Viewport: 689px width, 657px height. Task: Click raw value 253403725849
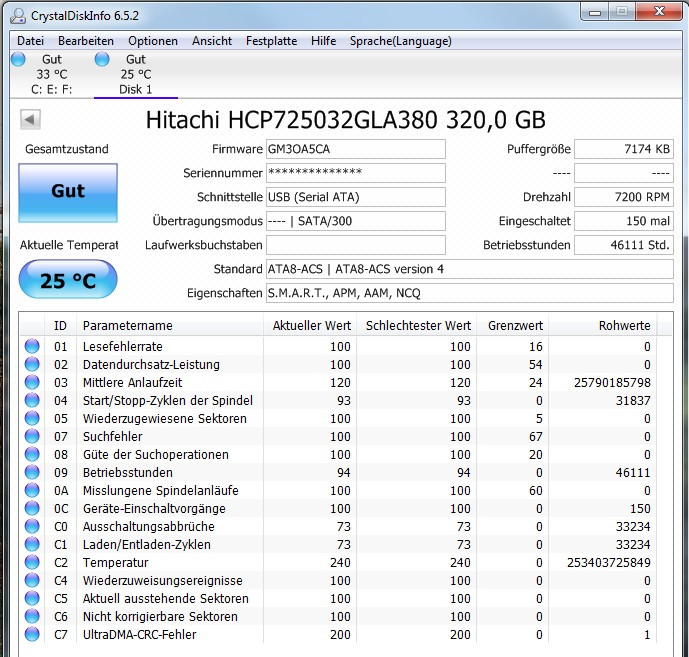609,563
